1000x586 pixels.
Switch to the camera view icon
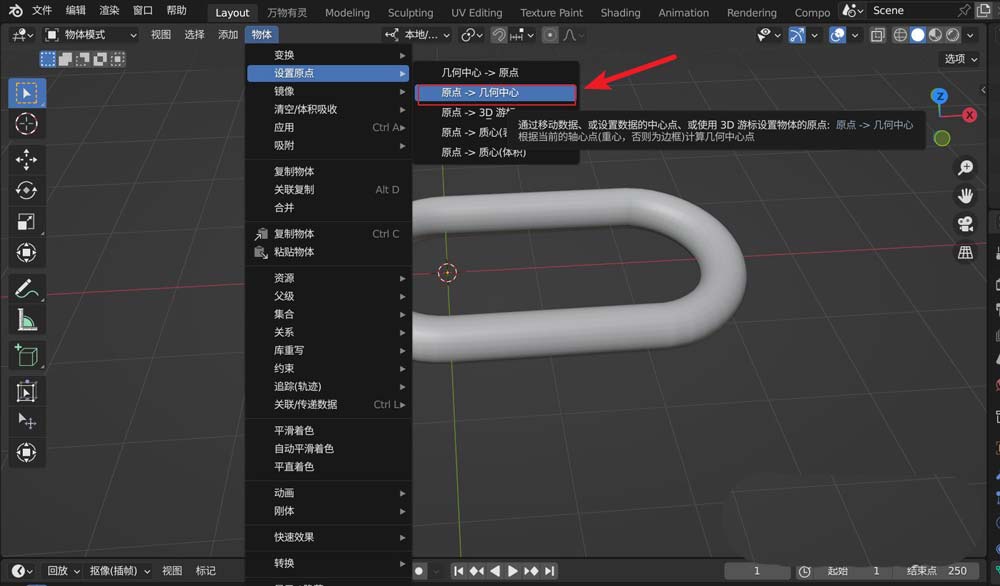click(x=965, y=224)
